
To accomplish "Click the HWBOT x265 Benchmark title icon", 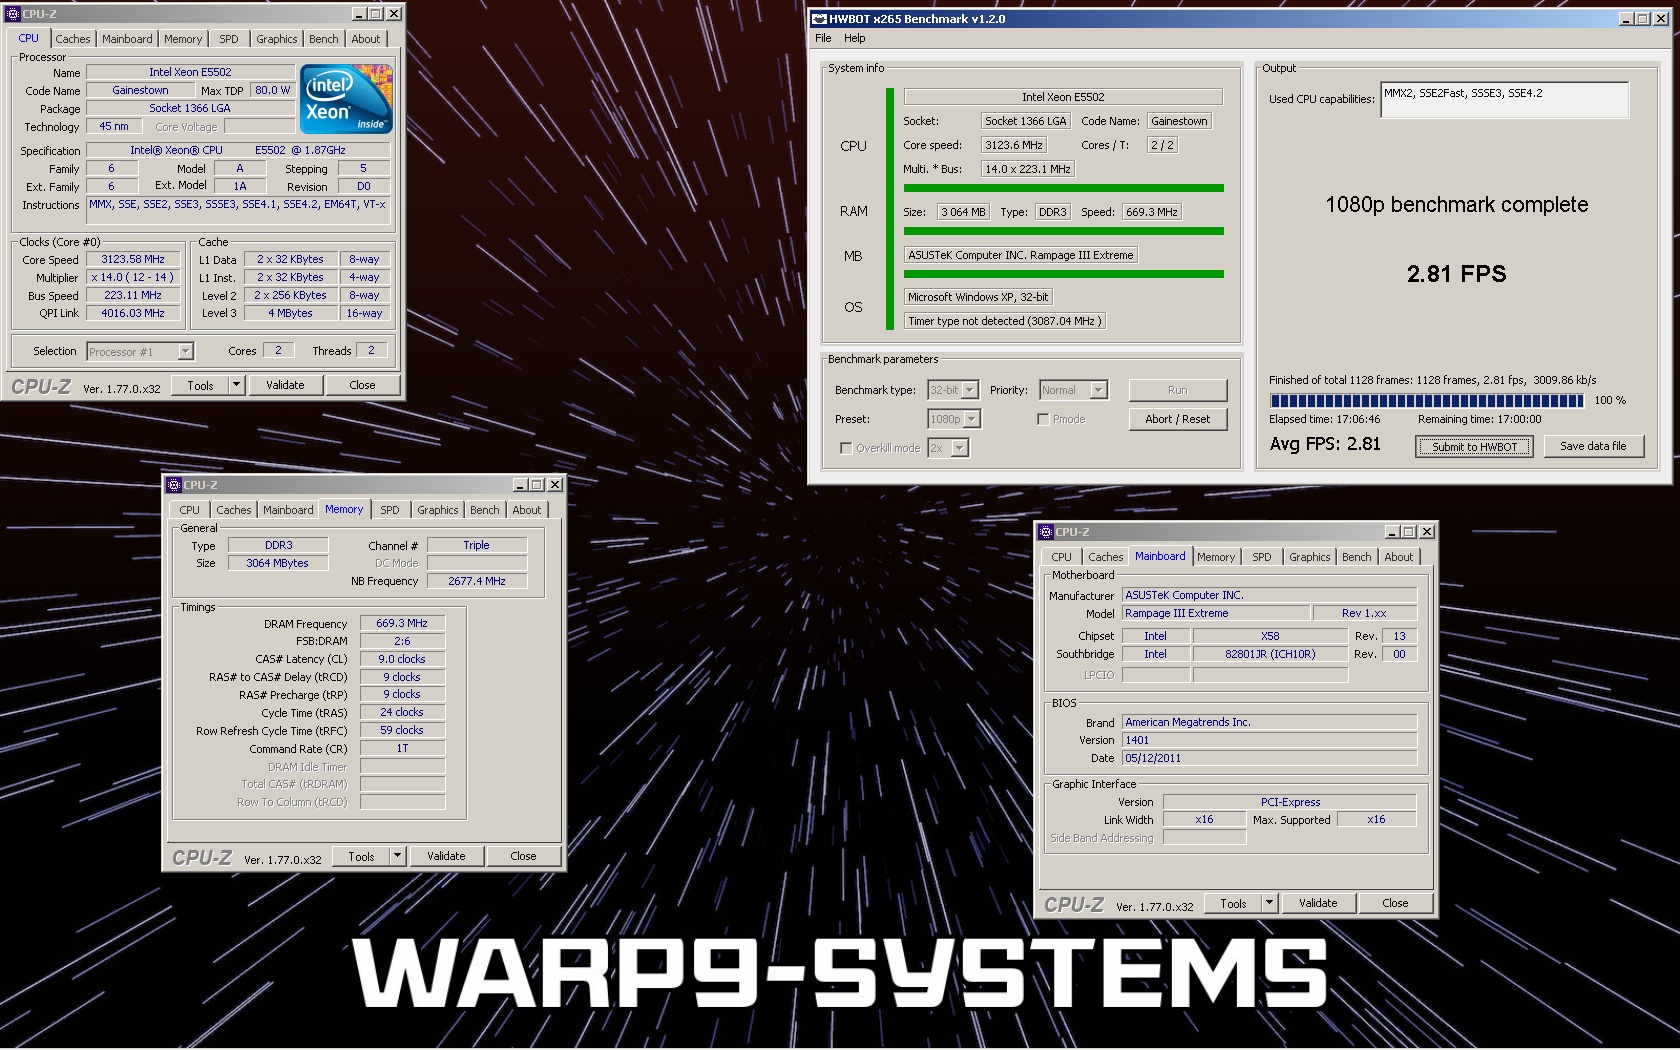I will [819, 19].
